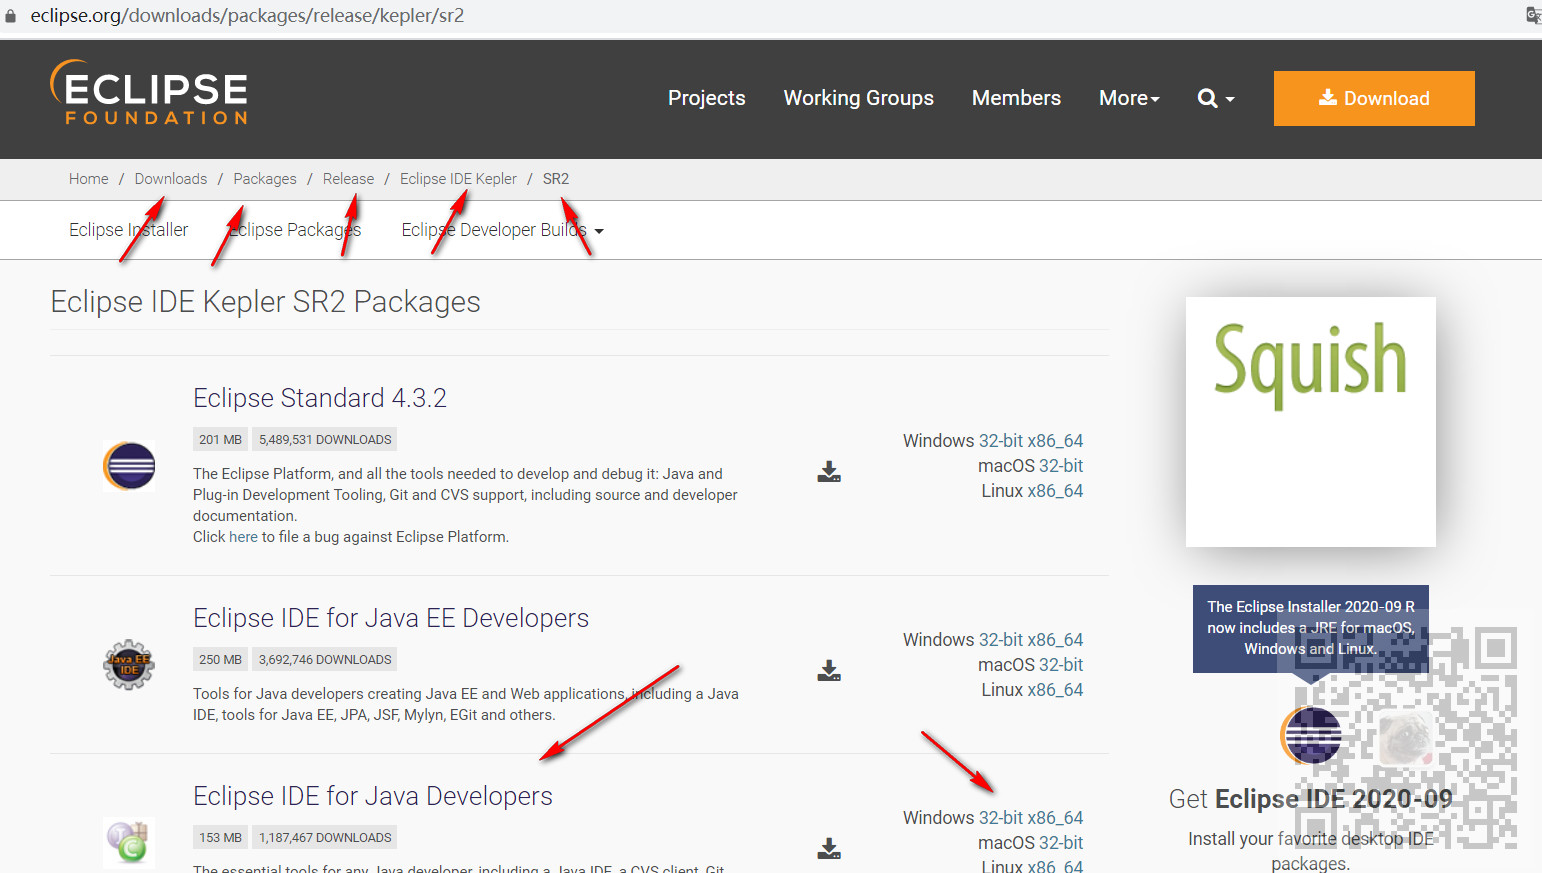Click 'here' link to file a bug
This screenshot has height=873, width=1542.
coord(243,537)
